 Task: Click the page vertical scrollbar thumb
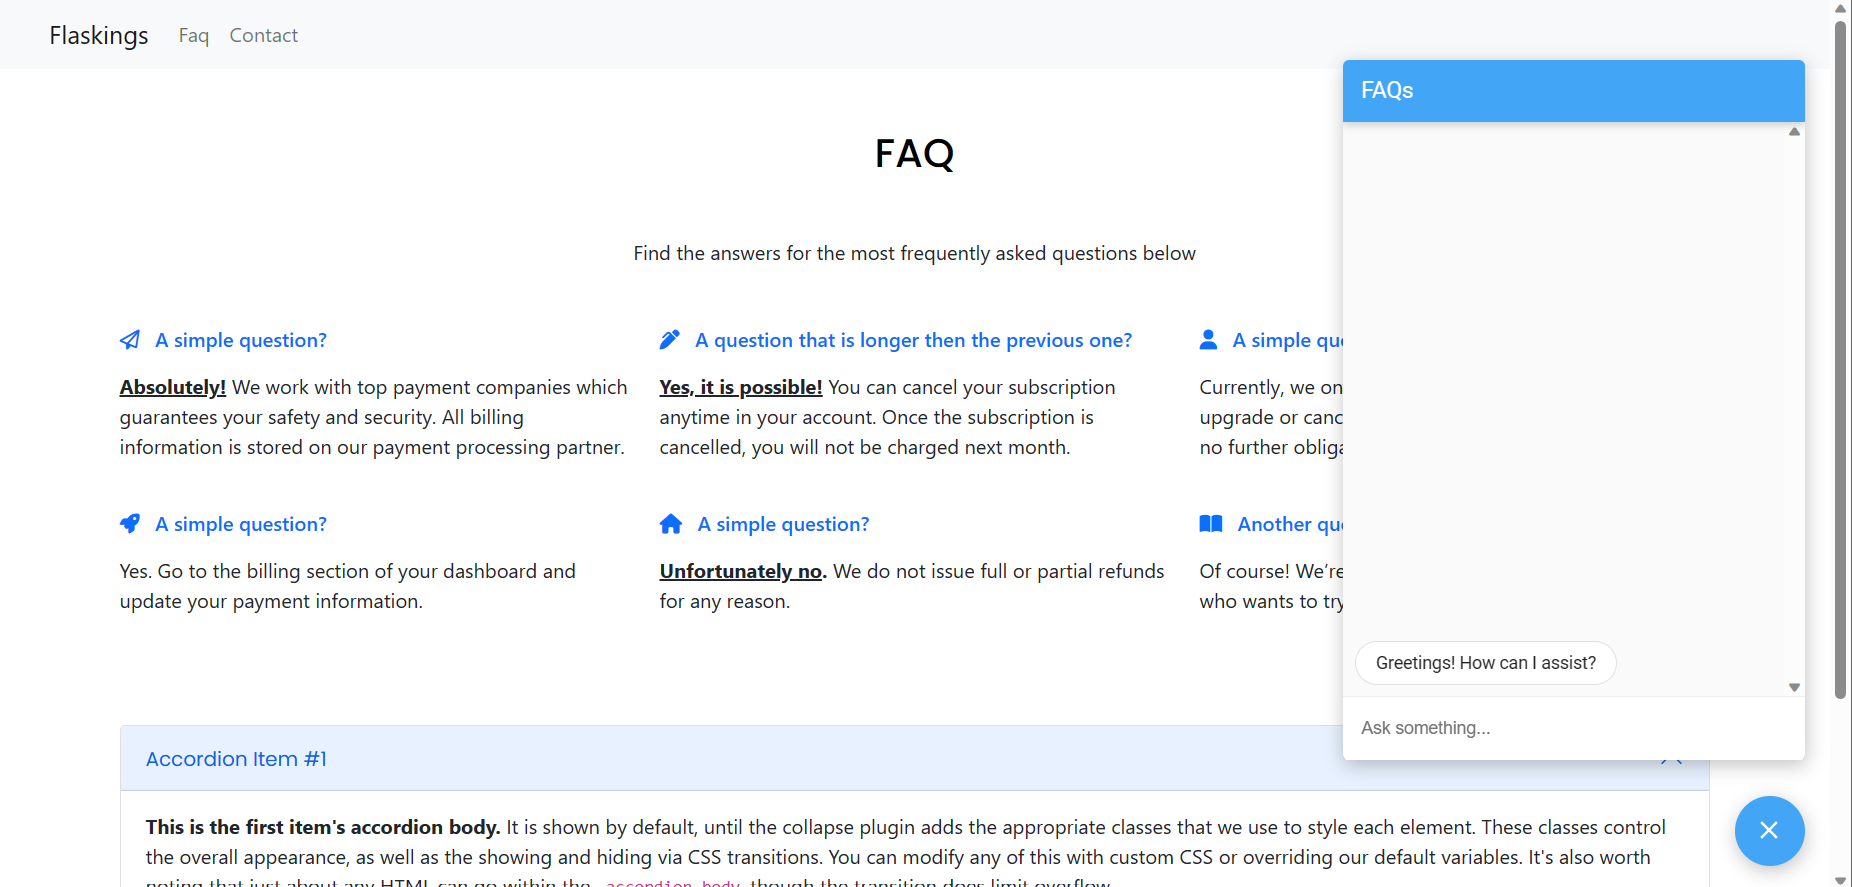[1840, 360]
